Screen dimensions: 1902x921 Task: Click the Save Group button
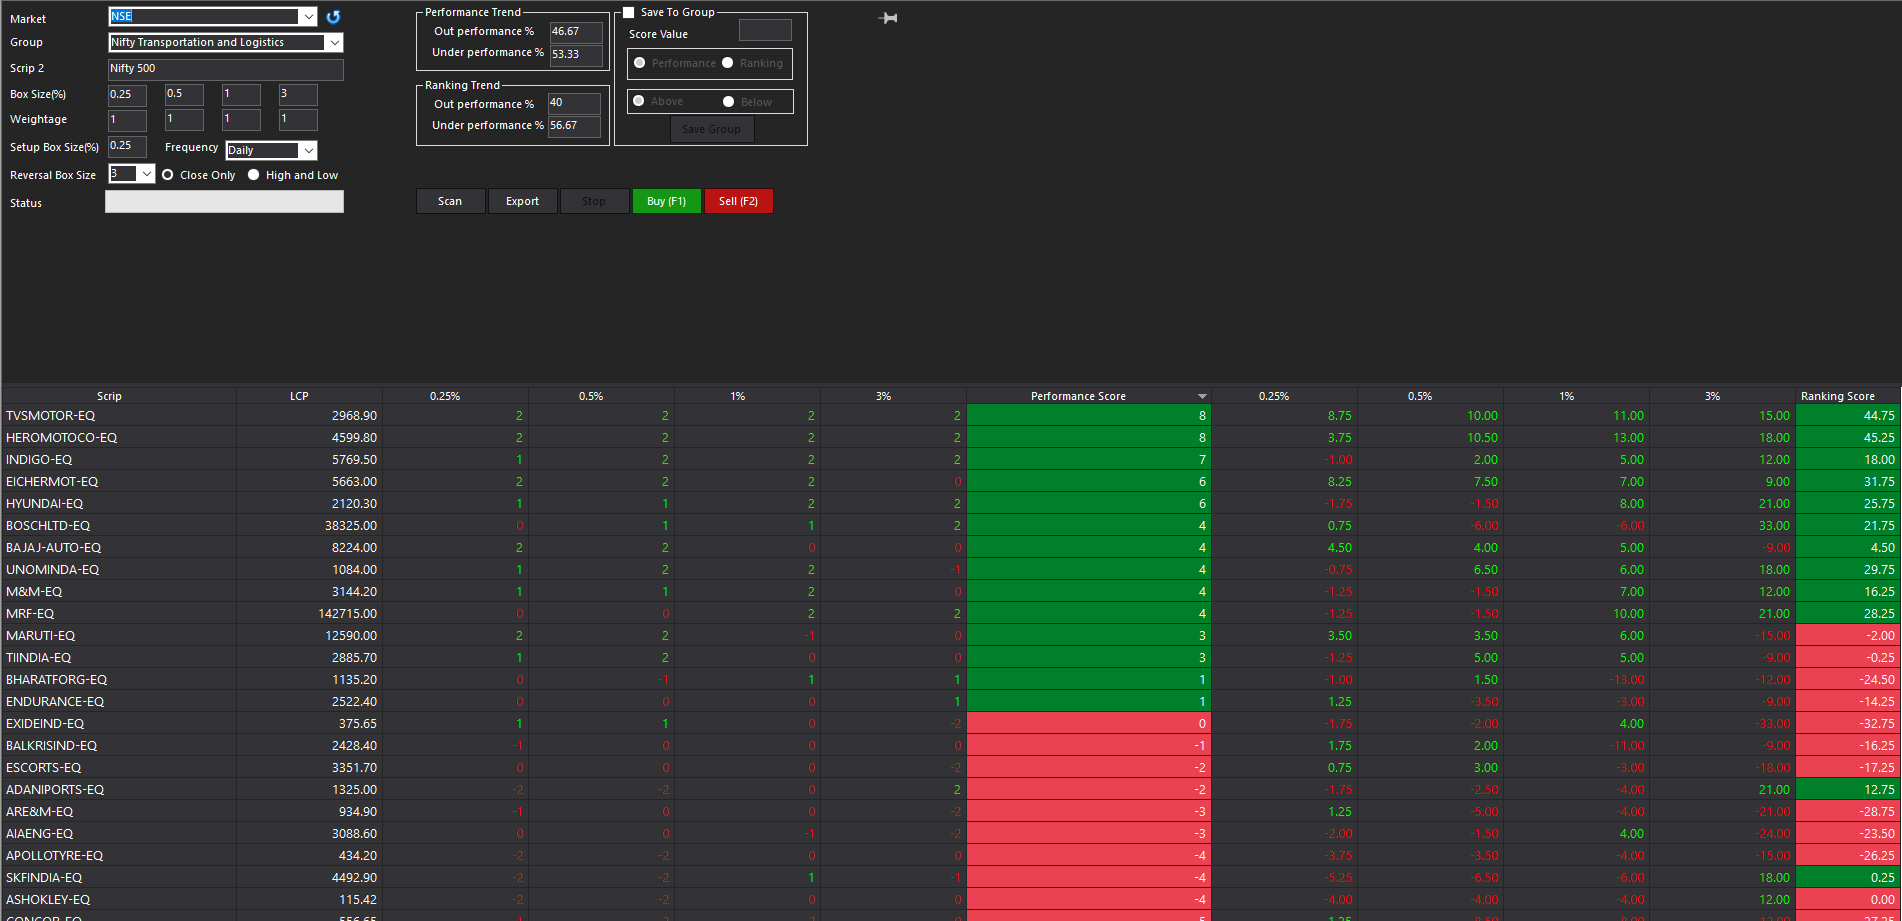point(711,129)
